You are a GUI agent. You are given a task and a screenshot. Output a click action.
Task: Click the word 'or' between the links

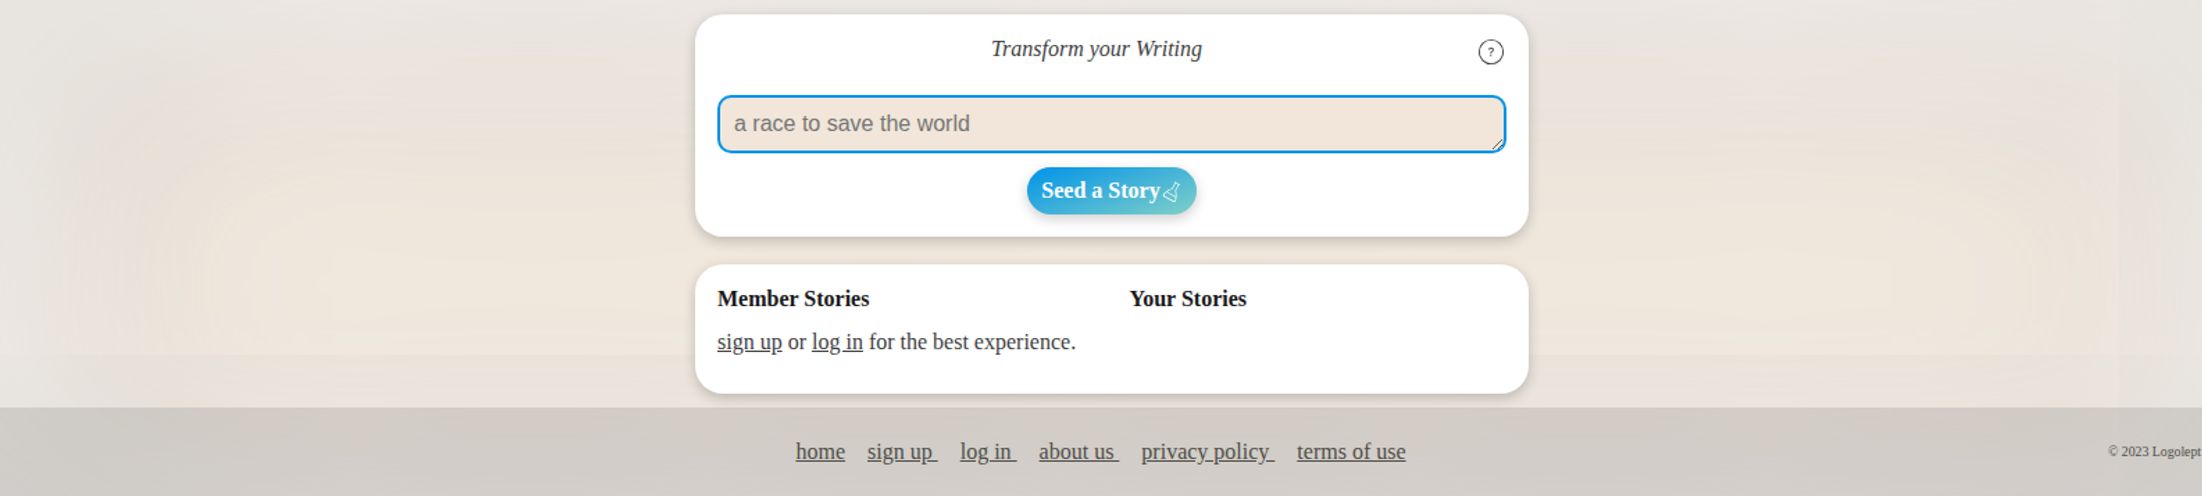[x=797, y=342]
